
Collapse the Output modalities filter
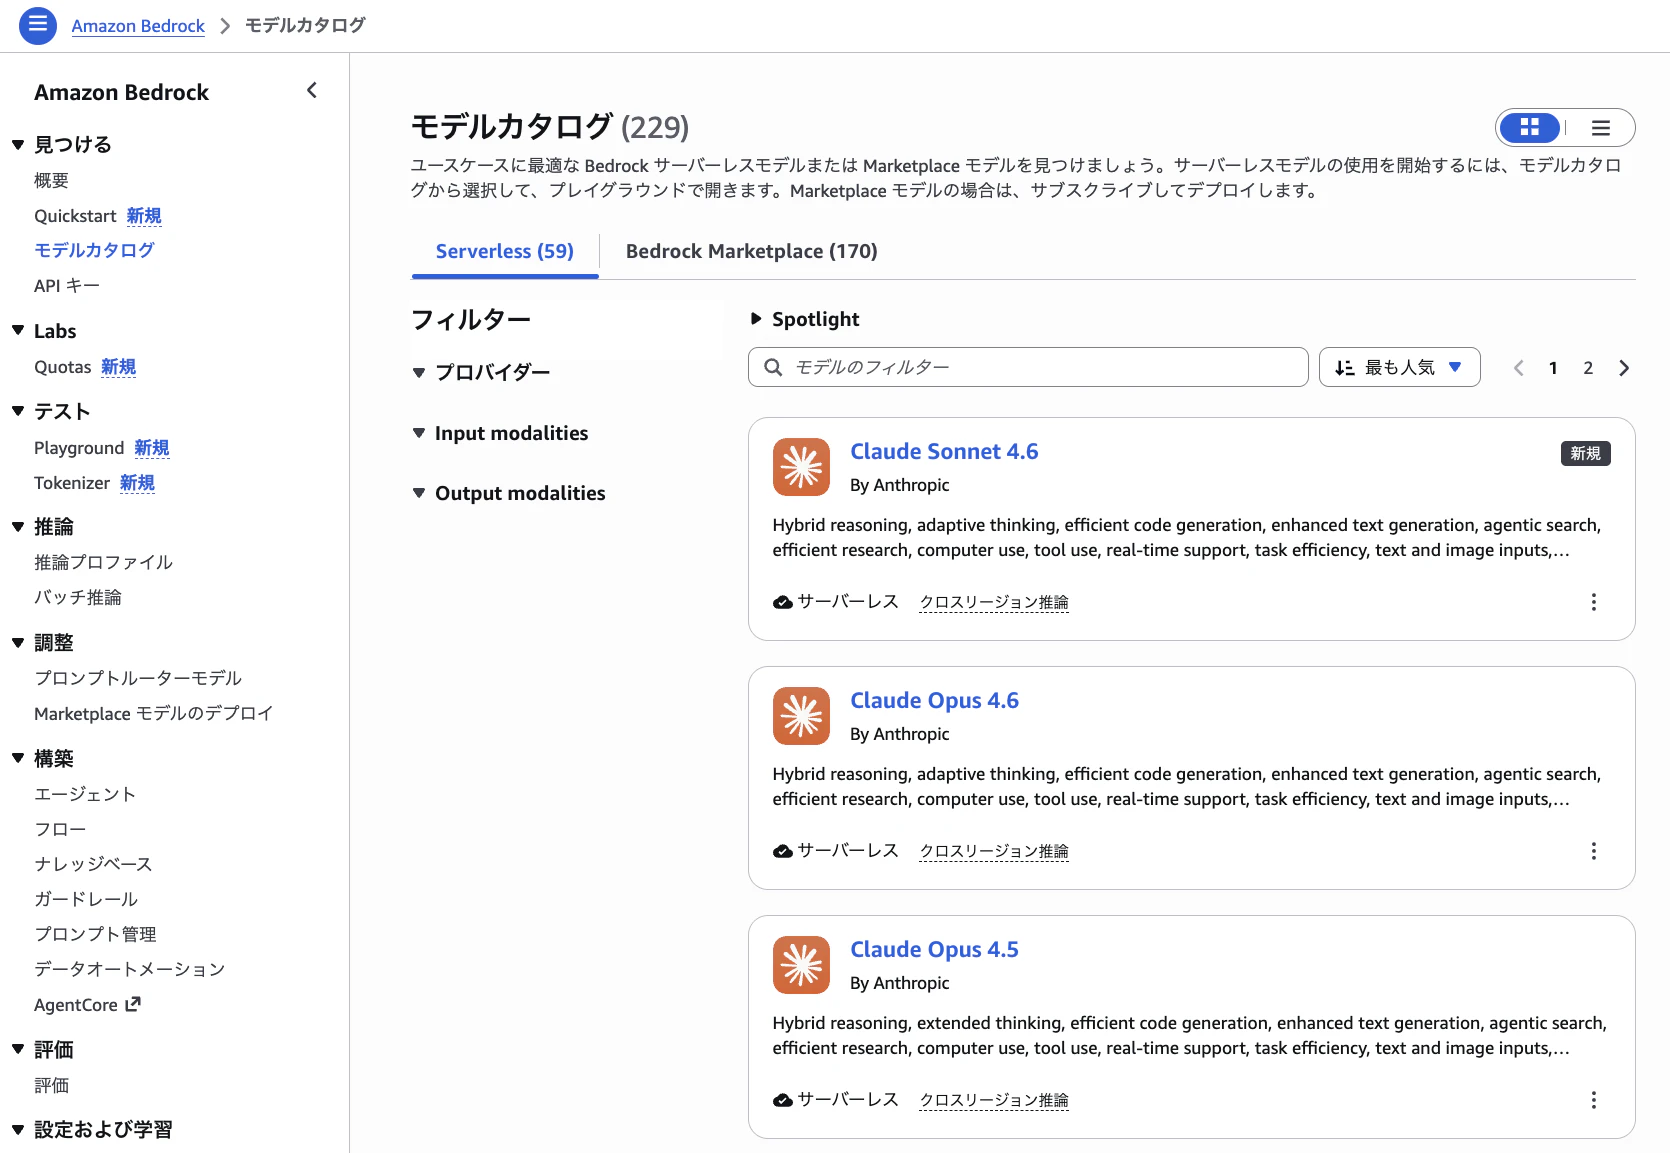[419, 493]
